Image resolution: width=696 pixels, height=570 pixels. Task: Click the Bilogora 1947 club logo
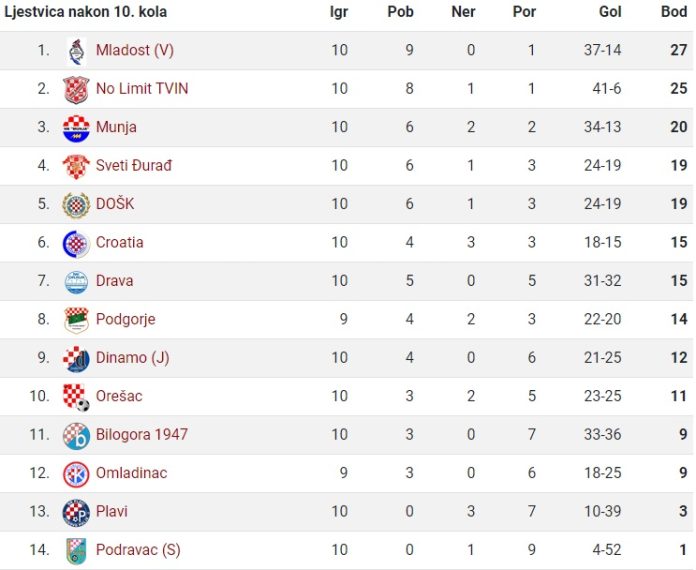click(x=76, y=435)
